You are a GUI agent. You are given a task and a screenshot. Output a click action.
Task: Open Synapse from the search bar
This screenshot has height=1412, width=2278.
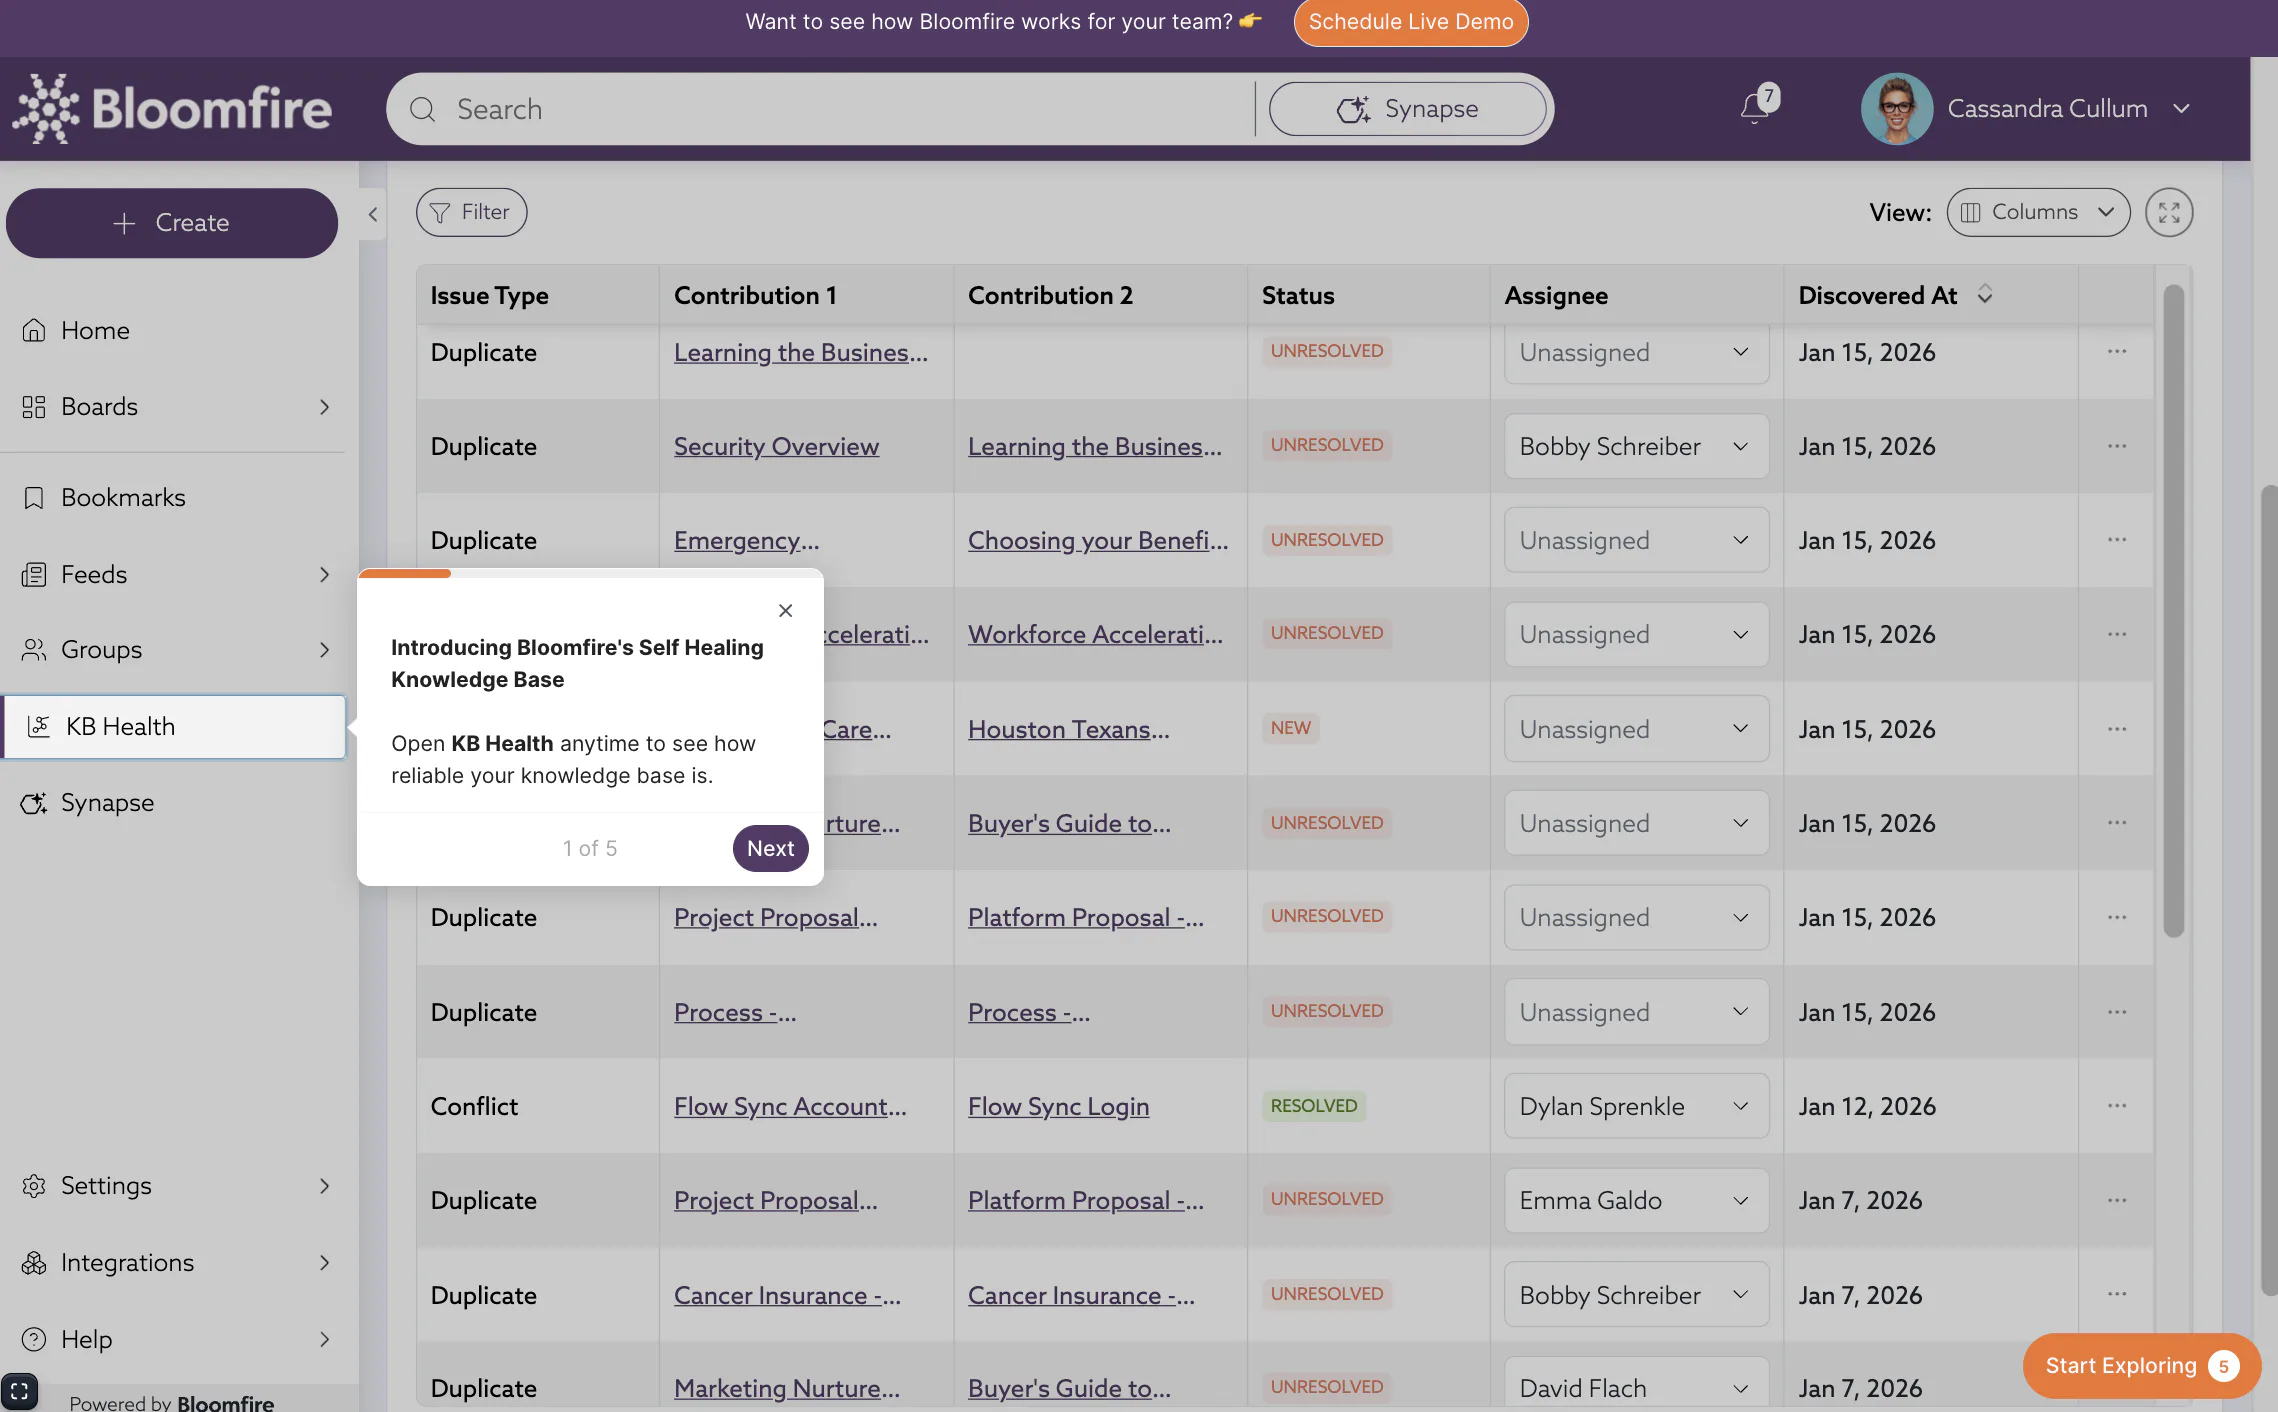coord(1408,109)
